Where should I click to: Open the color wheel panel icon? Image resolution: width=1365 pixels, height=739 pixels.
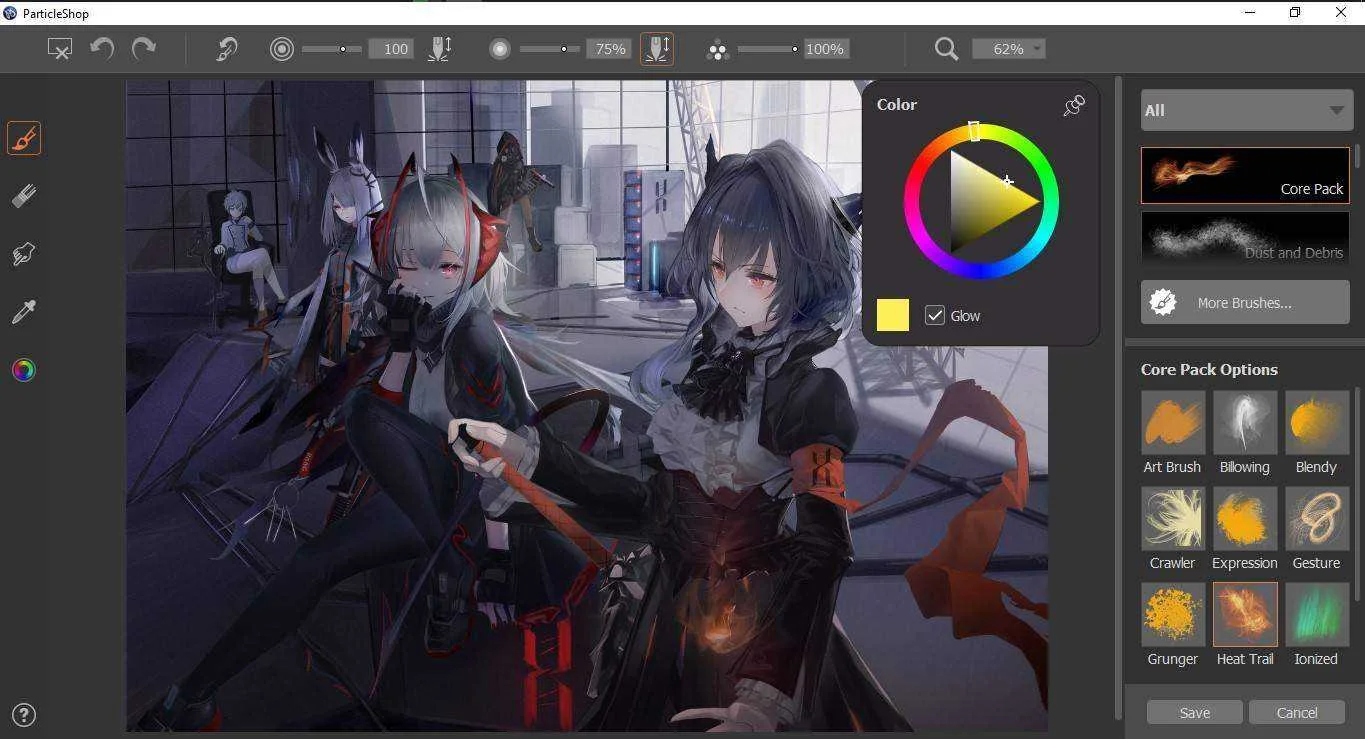coord(24,370)
